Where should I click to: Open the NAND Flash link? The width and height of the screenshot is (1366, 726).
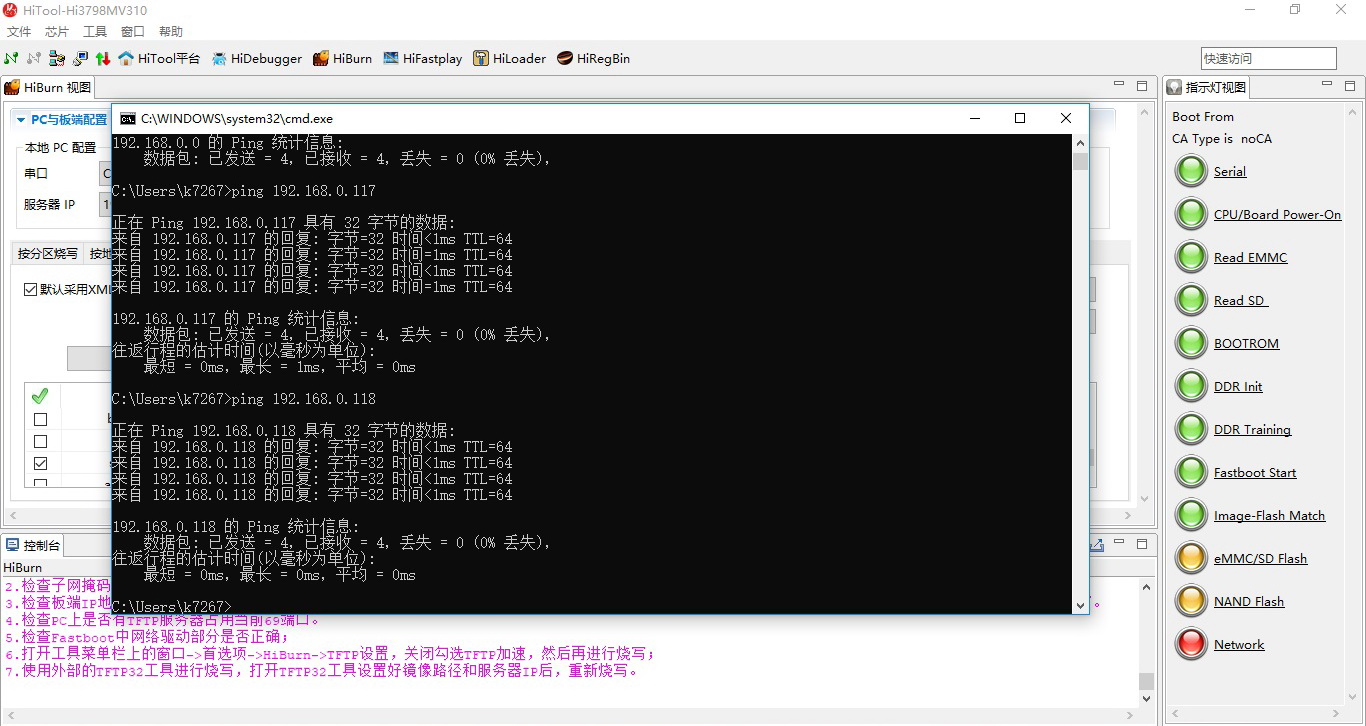pos(1249,602)
